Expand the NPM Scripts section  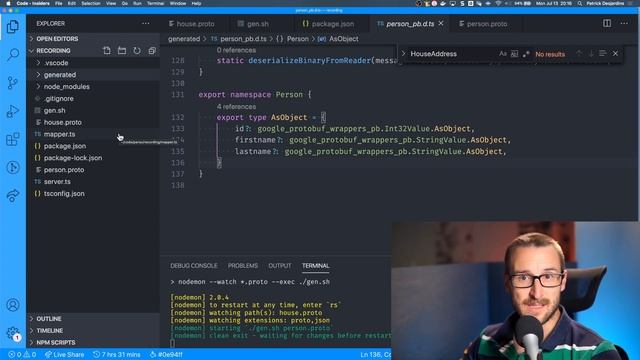click(93, 342)
